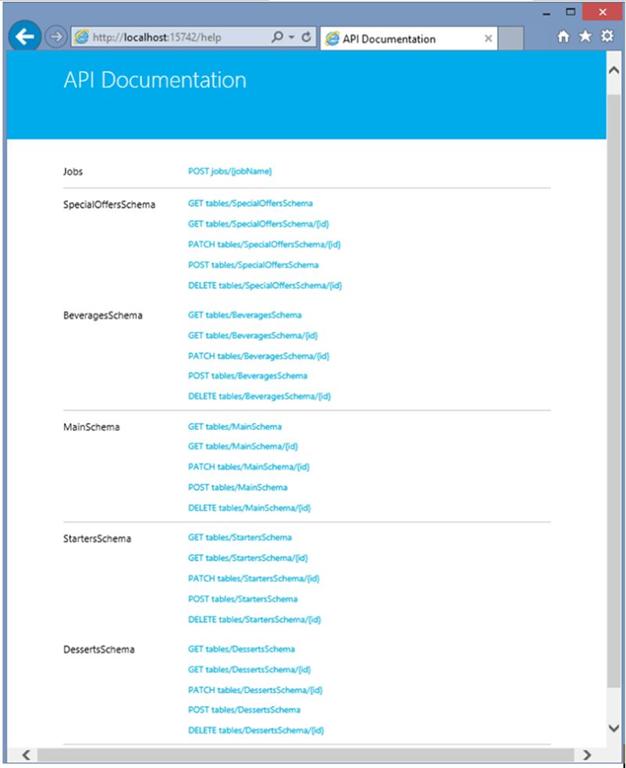Open POST tables/BeveragesSchema link

248,376
